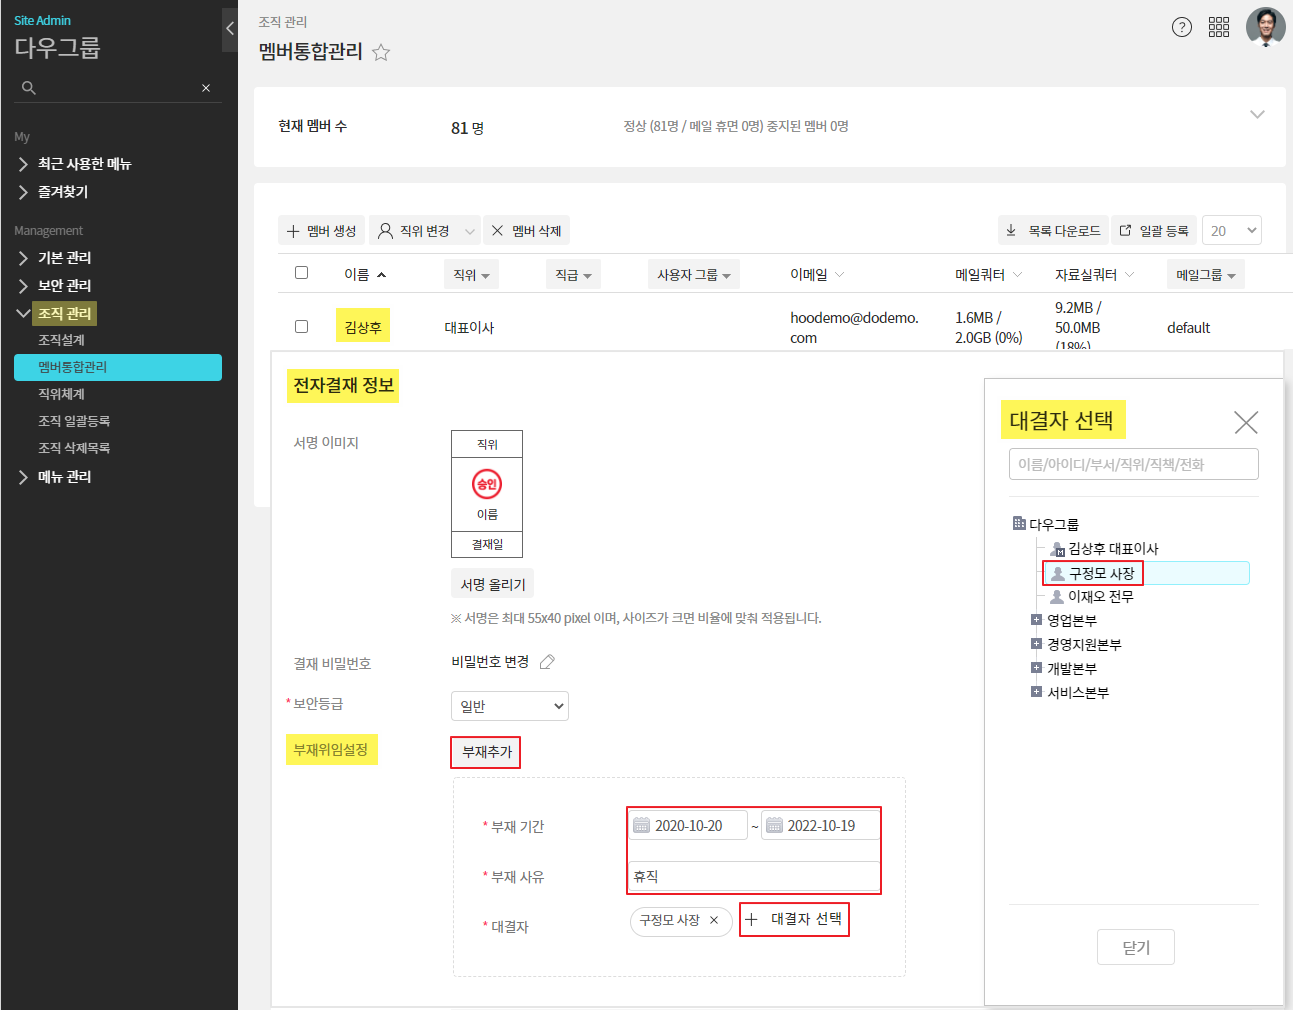Viewport: 1293px width, 1010px height.
Task: Remove 구정모 사장 from 대결자 chip
Action: click(x=714, y=920)
